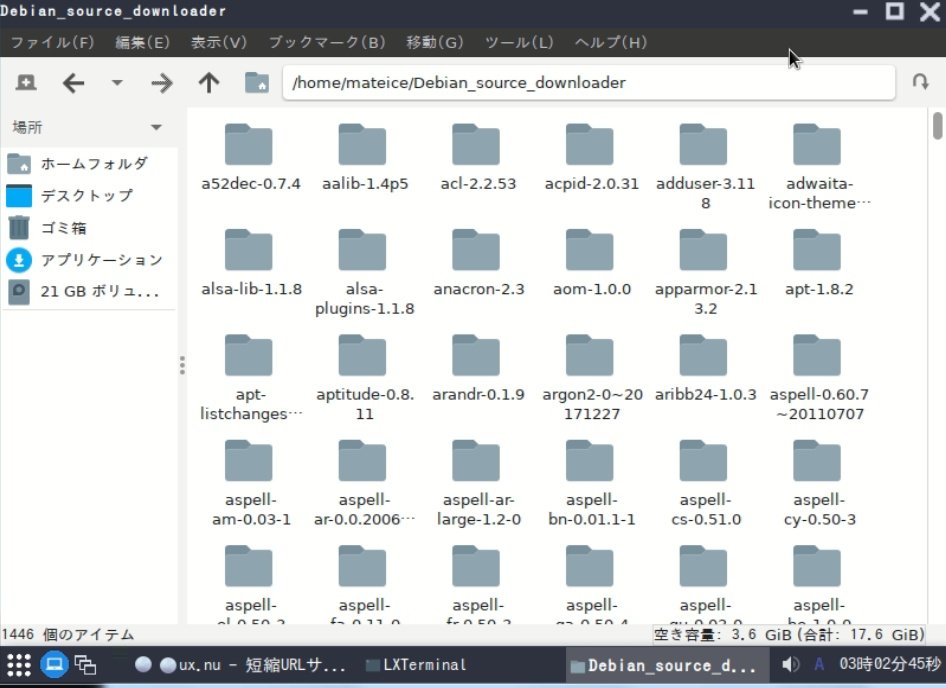The height and width of the screenshot is (688, 946).
Task: Click the side pane splitter handle
Action: [x=182, y=365]
